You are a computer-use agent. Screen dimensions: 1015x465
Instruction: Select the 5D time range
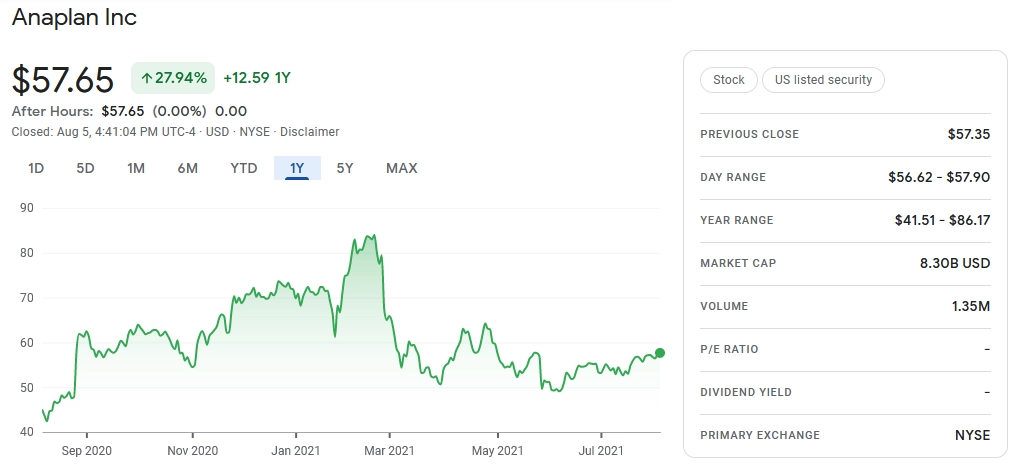pos(85,168)
